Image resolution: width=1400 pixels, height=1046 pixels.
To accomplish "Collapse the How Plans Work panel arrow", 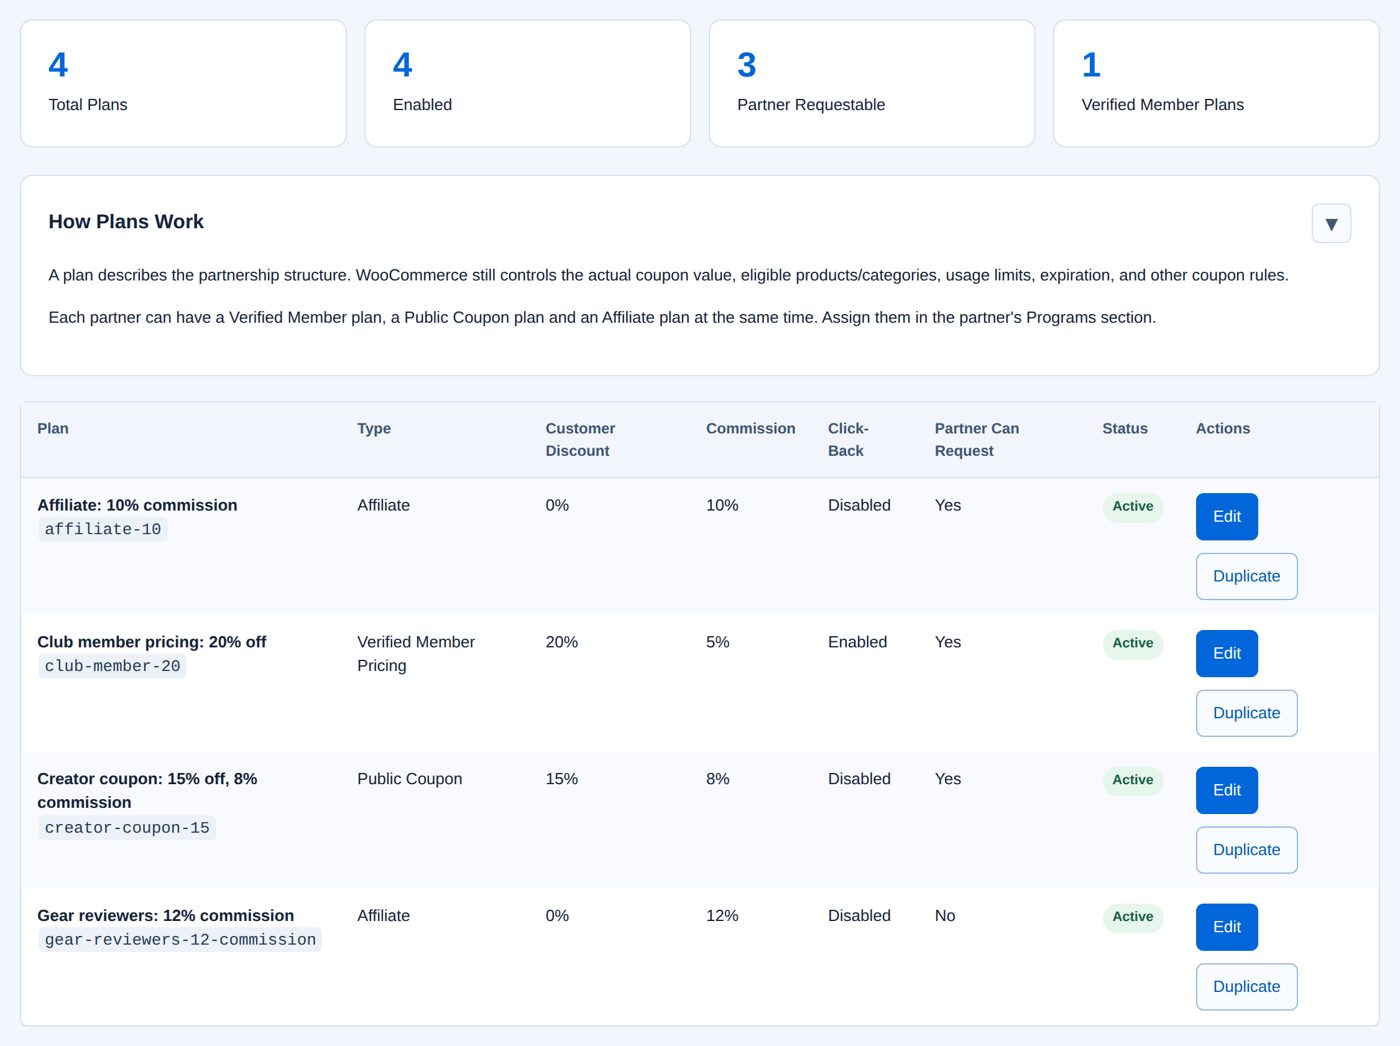I will [1331, 223].
